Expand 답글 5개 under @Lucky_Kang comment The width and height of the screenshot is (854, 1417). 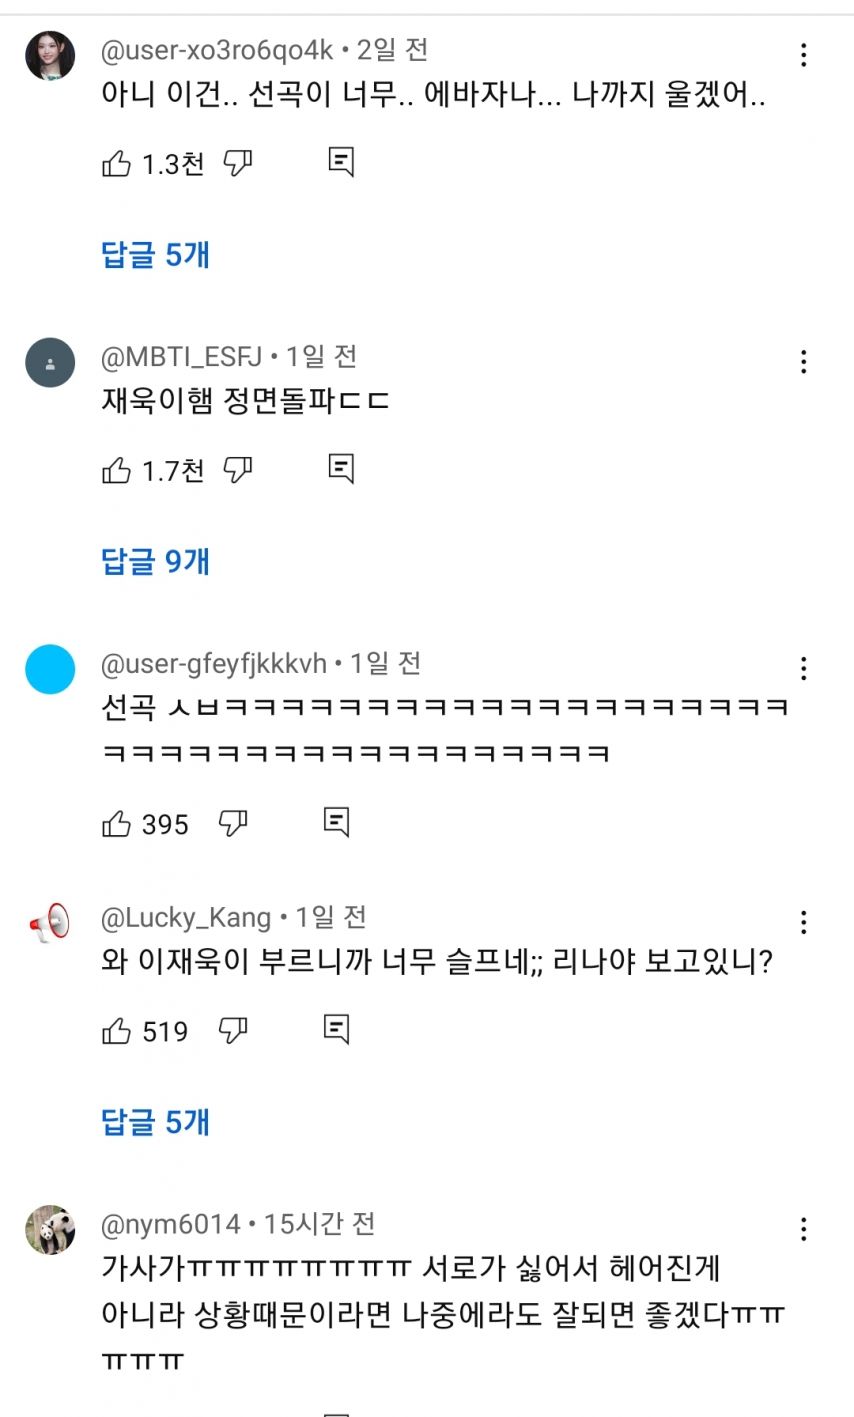tap(156, 1122)
